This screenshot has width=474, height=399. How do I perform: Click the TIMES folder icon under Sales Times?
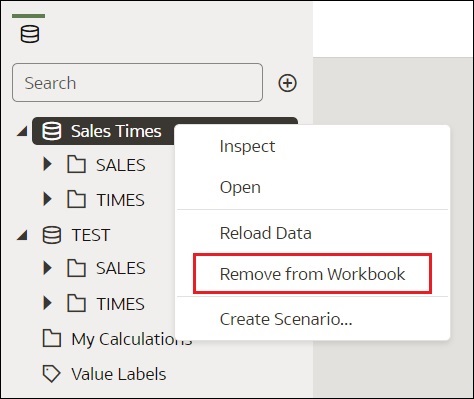pos(76,199)
